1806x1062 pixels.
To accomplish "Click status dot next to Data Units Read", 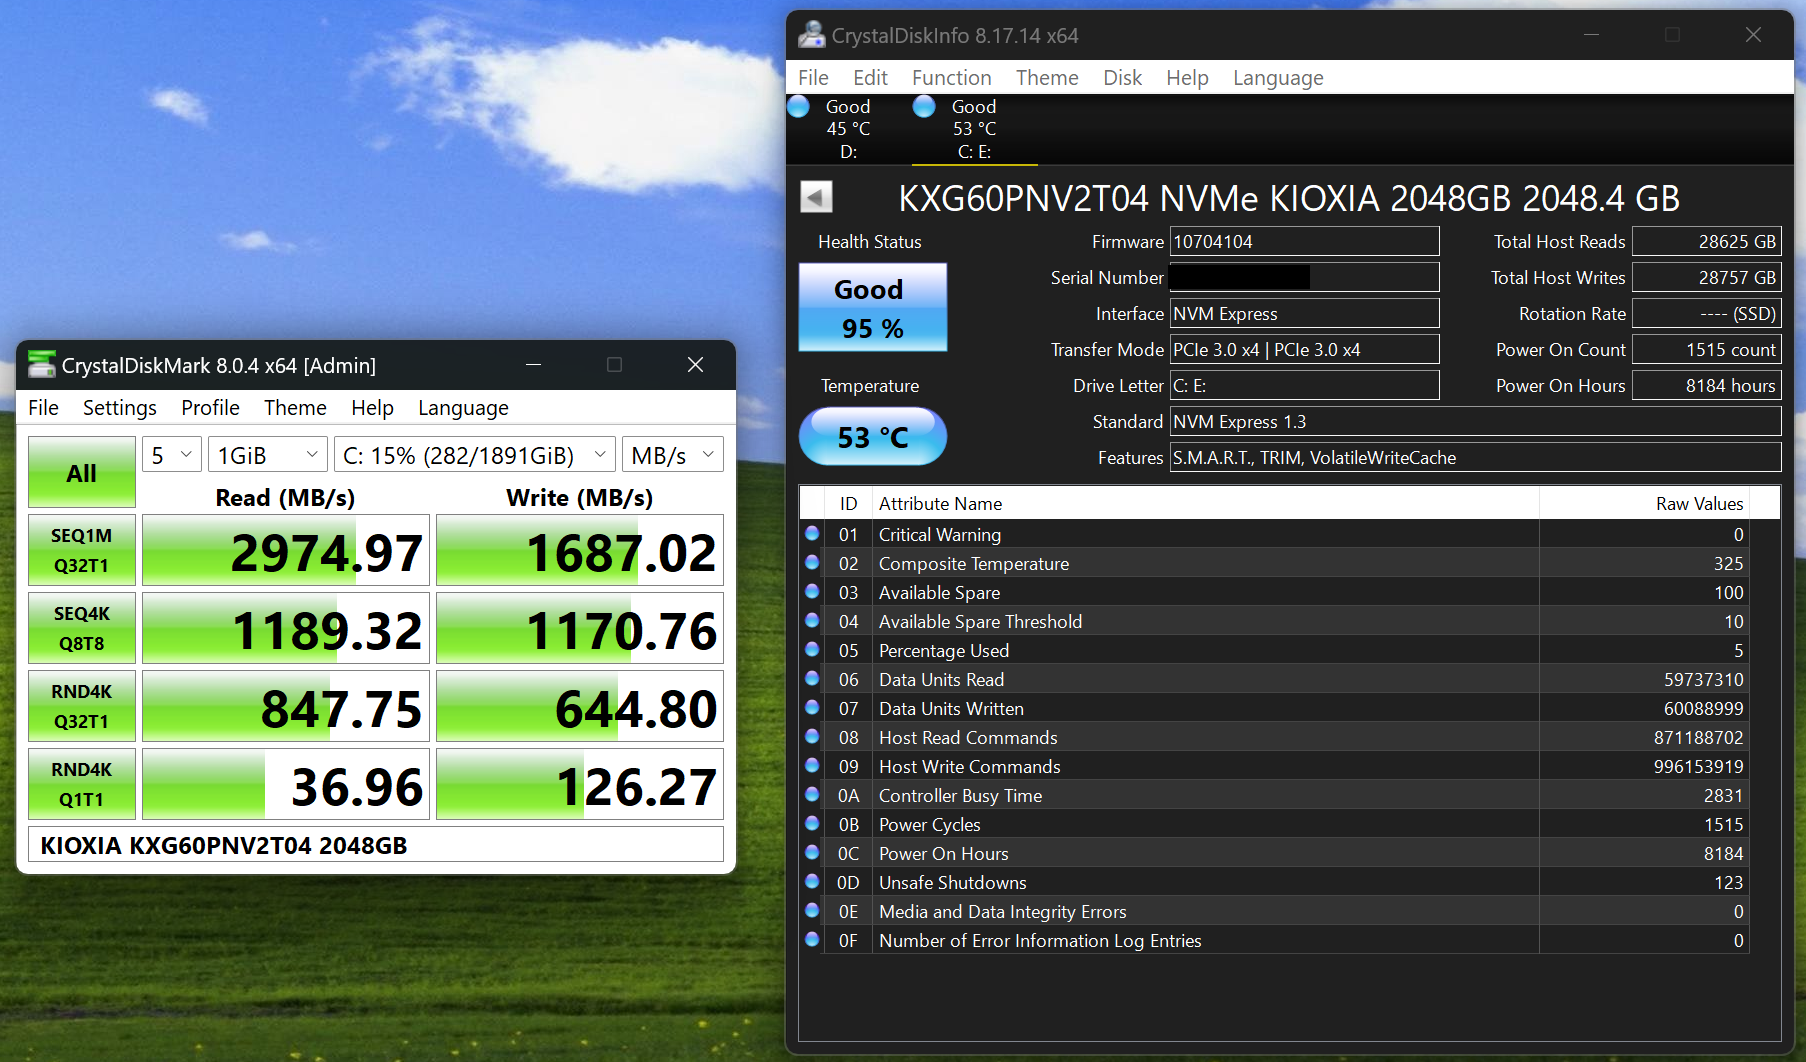I will 812,679.
